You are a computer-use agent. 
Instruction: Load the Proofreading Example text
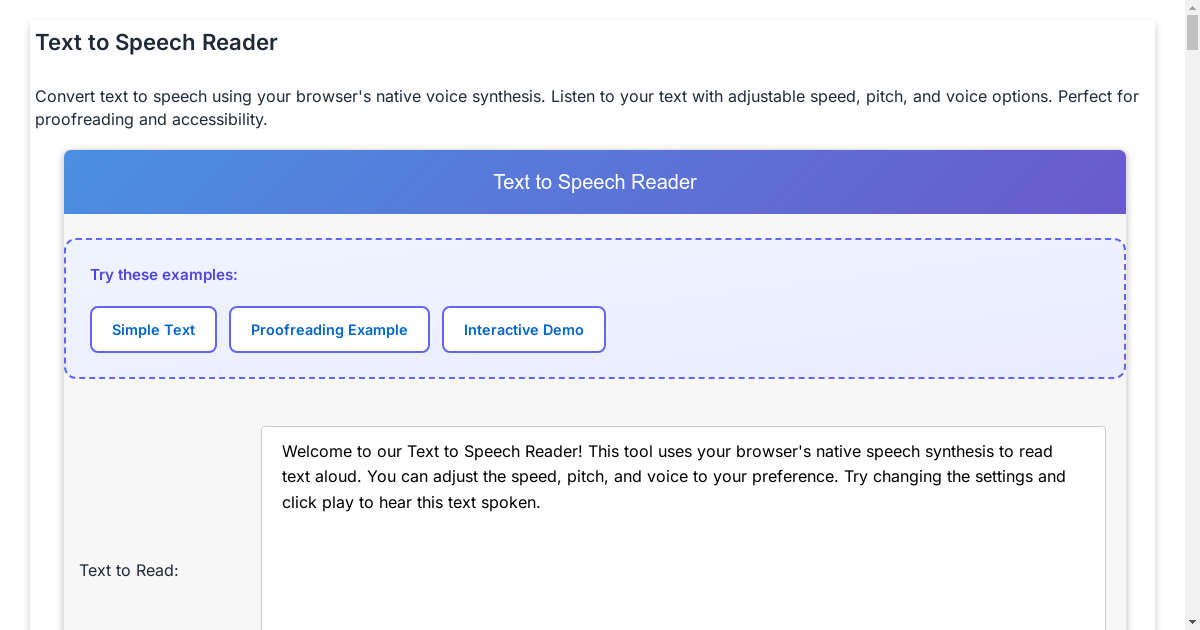(329, 330)
